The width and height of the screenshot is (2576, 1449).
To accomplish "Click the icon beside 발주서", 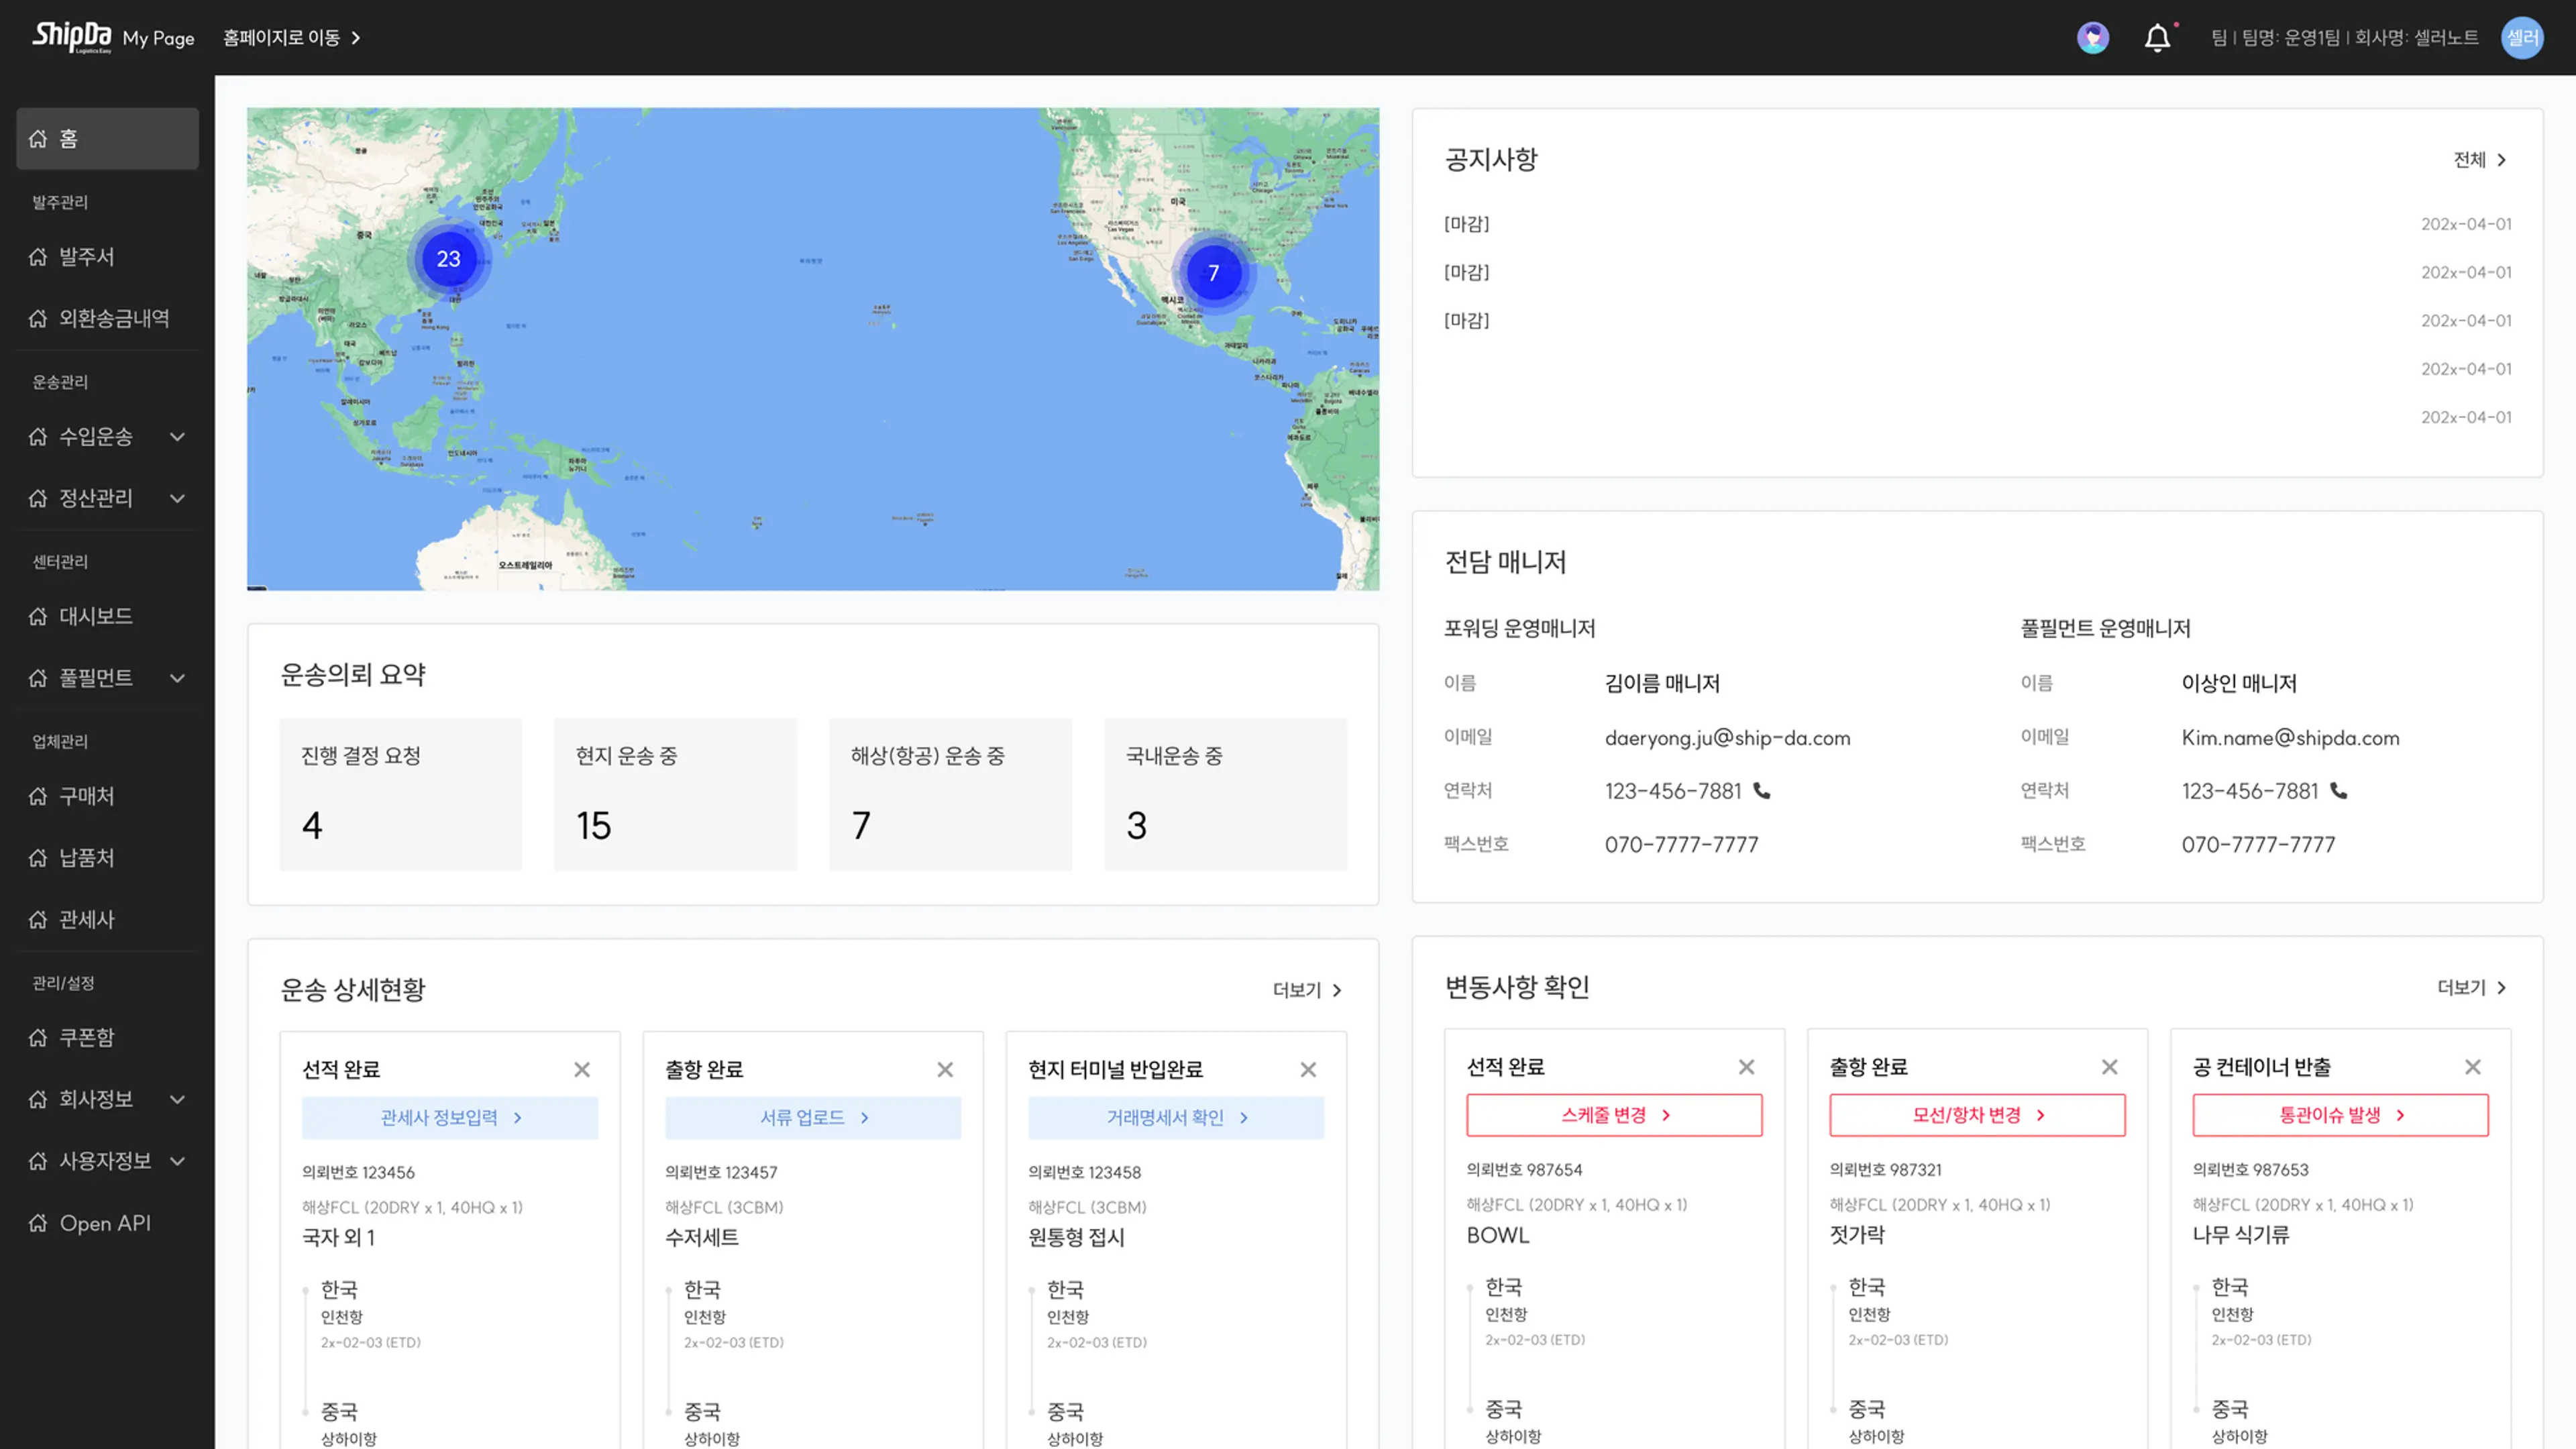I will [38, 257].
